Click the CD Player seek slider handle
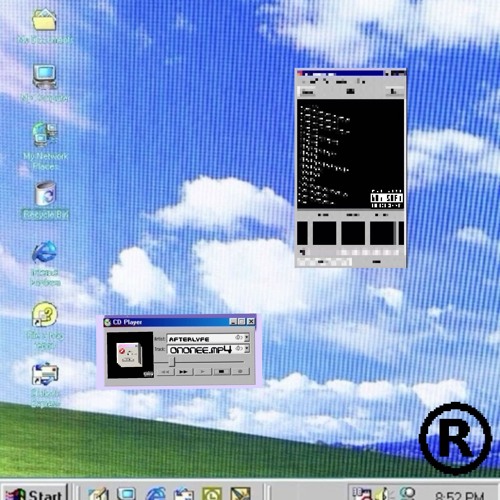Image resolution: width=500 pixels, height=500 pixels. 173,362
